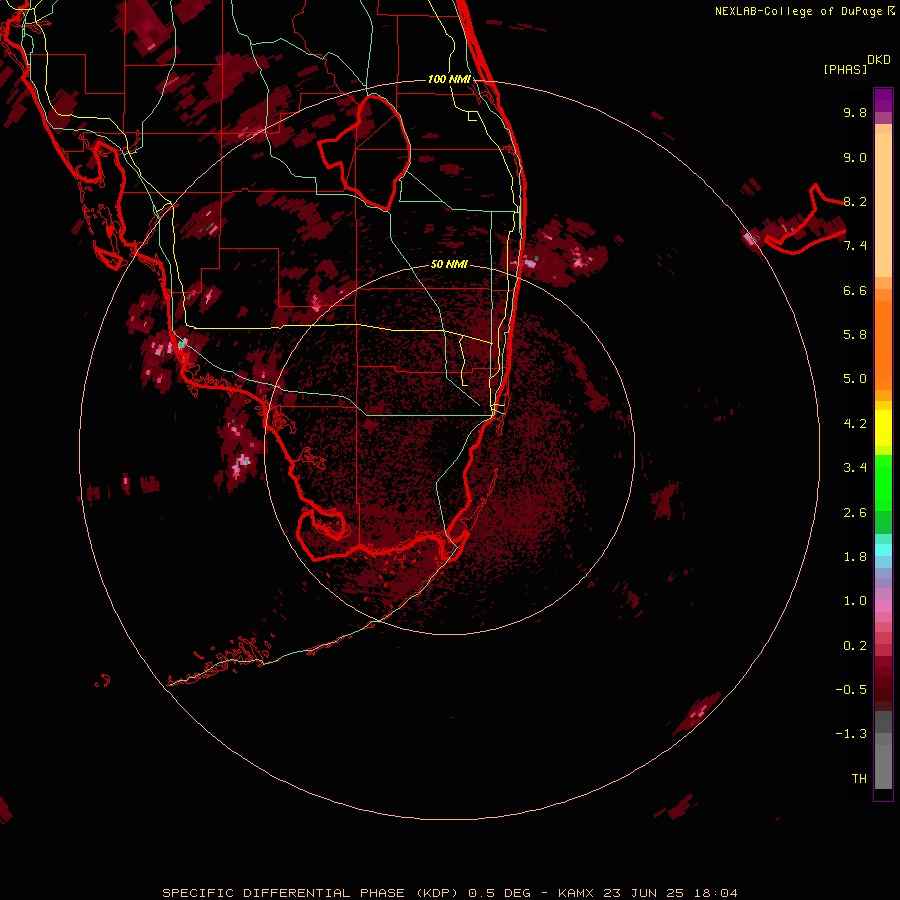
Task: Click the 2.6 scale value
Action: (855, 513)
